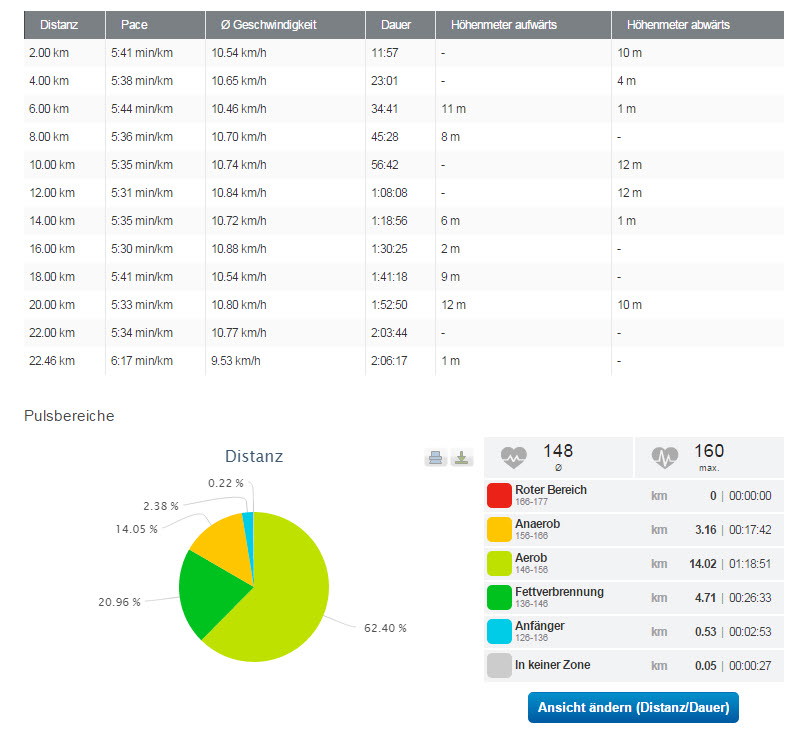
Task: Click the average heart rate icon
Action: pyautogui.click(x=514, y=457)
